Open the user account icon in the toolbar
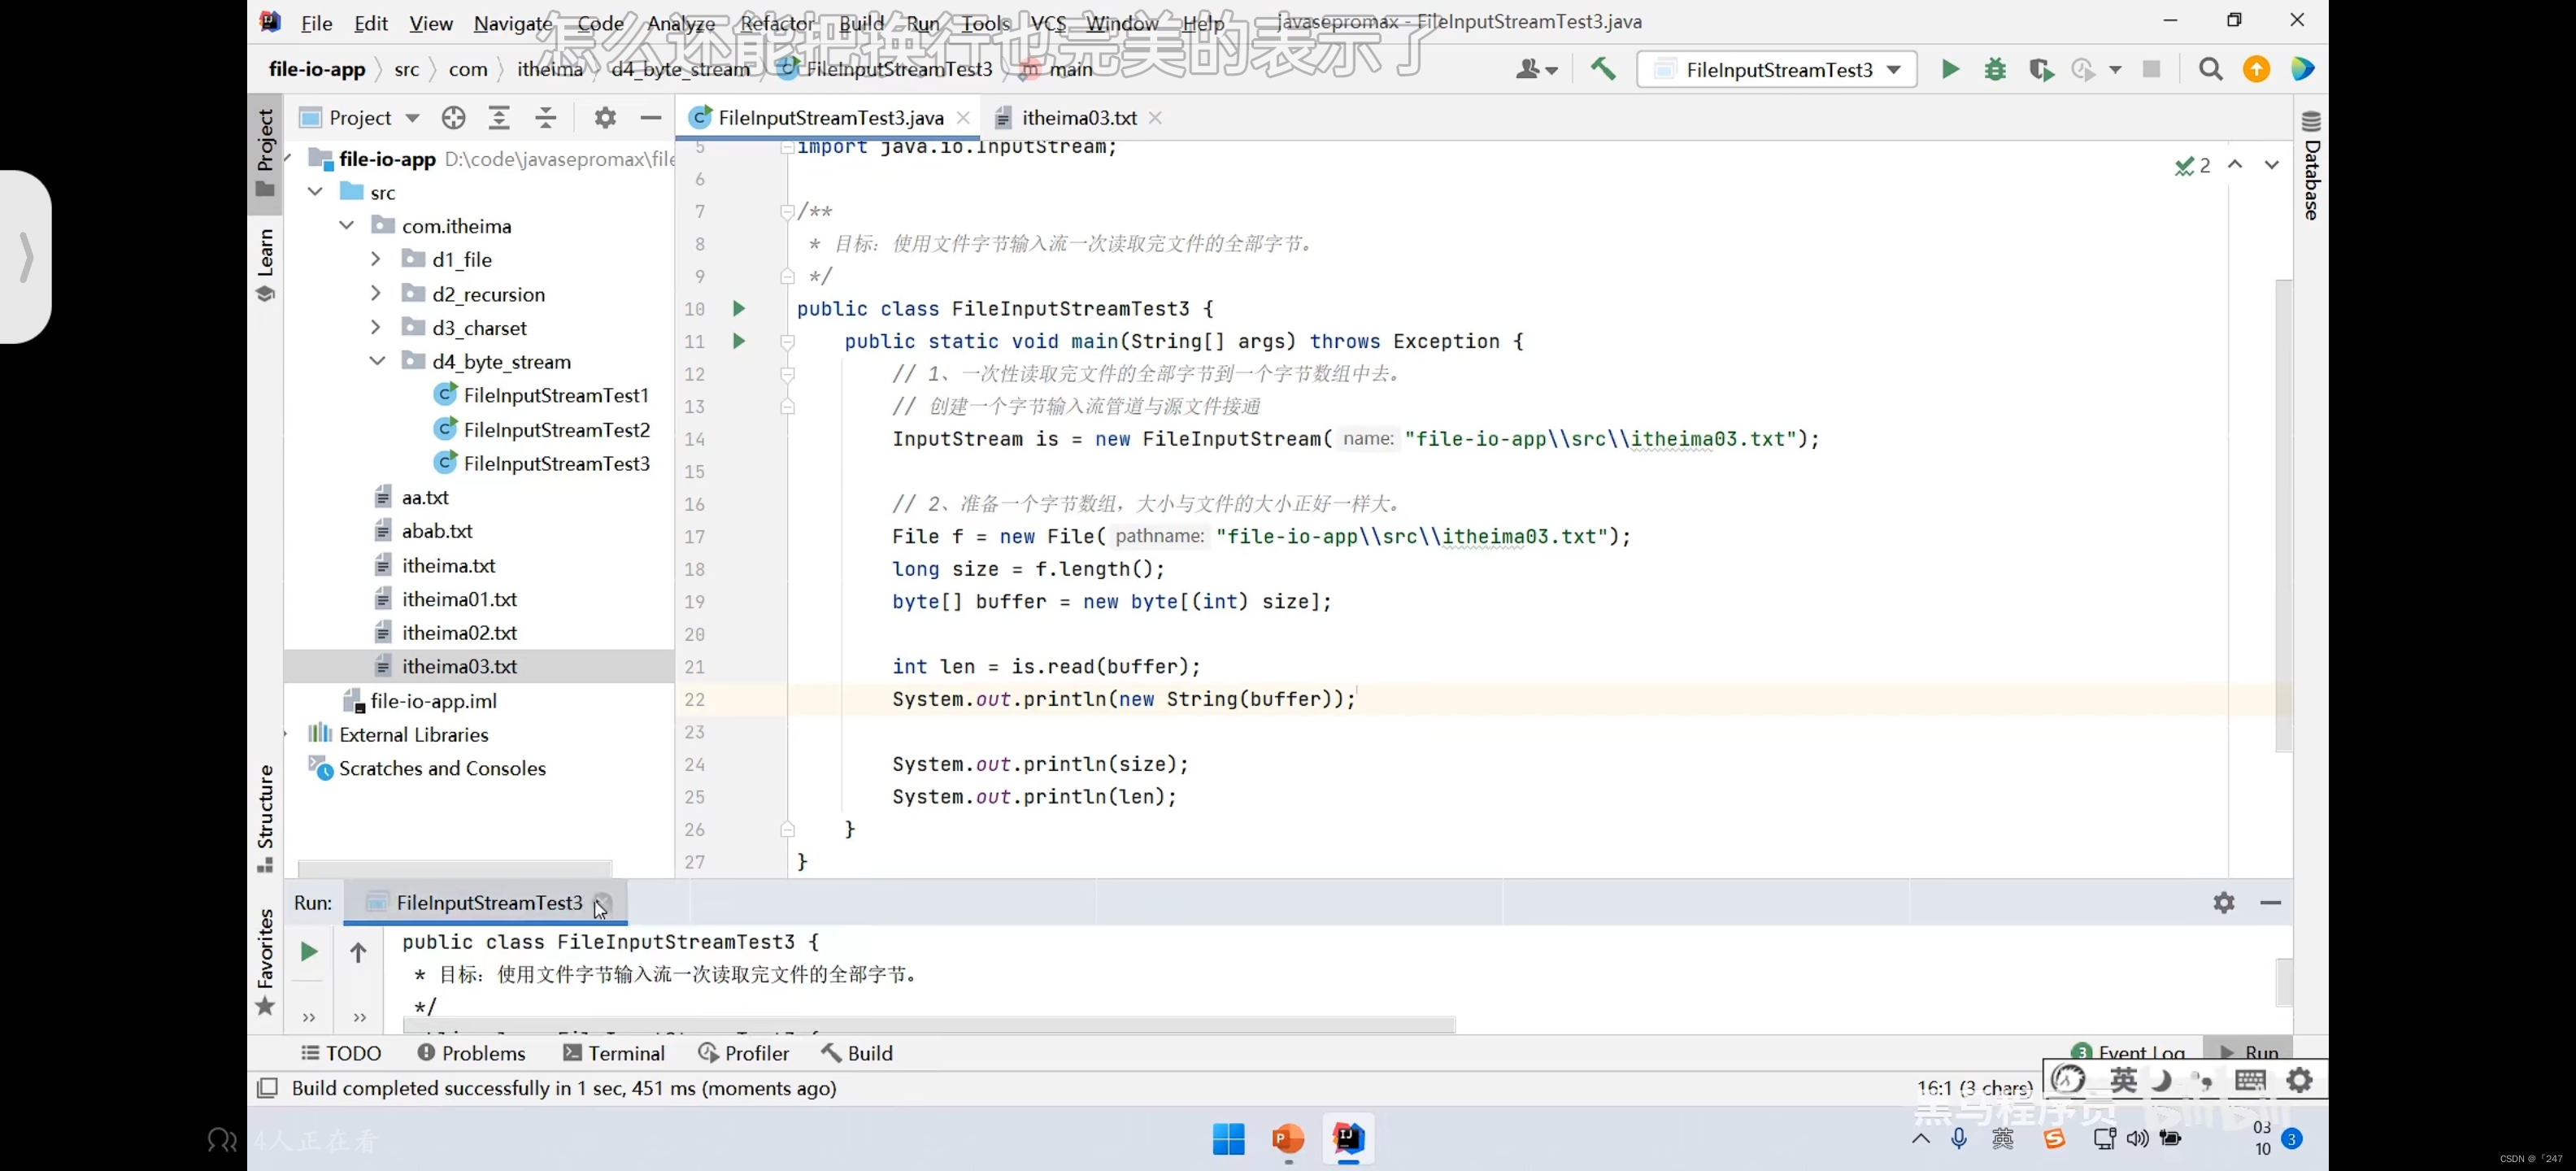 click(x=1536, y=69)
